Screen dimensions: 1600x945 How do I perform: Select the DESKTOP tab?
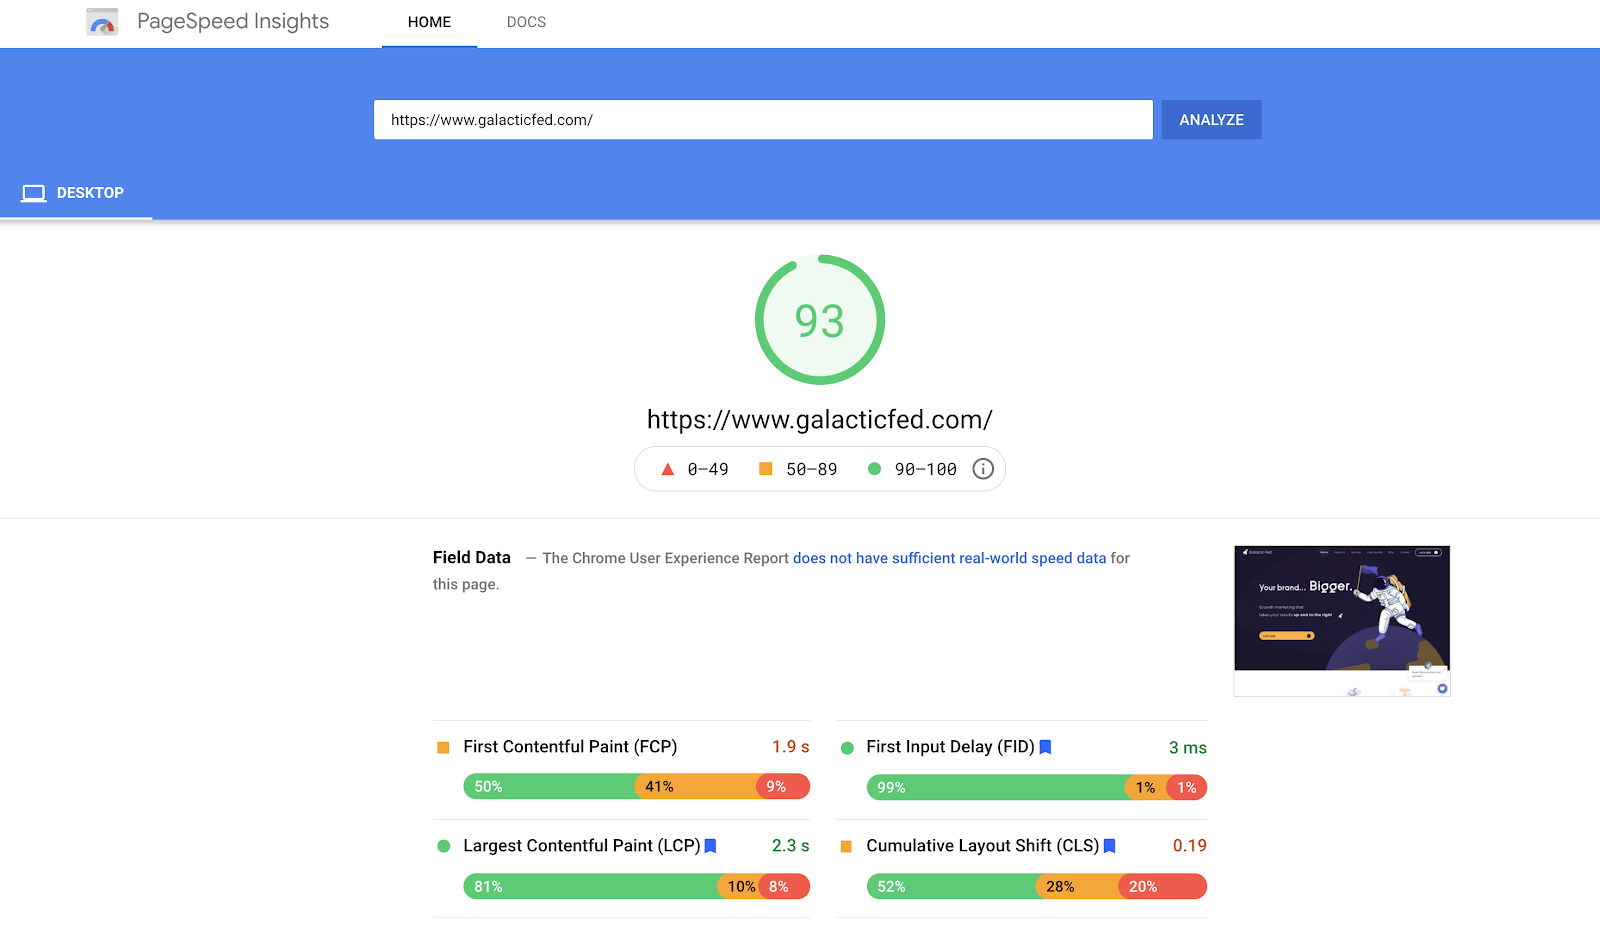(76, 193)
